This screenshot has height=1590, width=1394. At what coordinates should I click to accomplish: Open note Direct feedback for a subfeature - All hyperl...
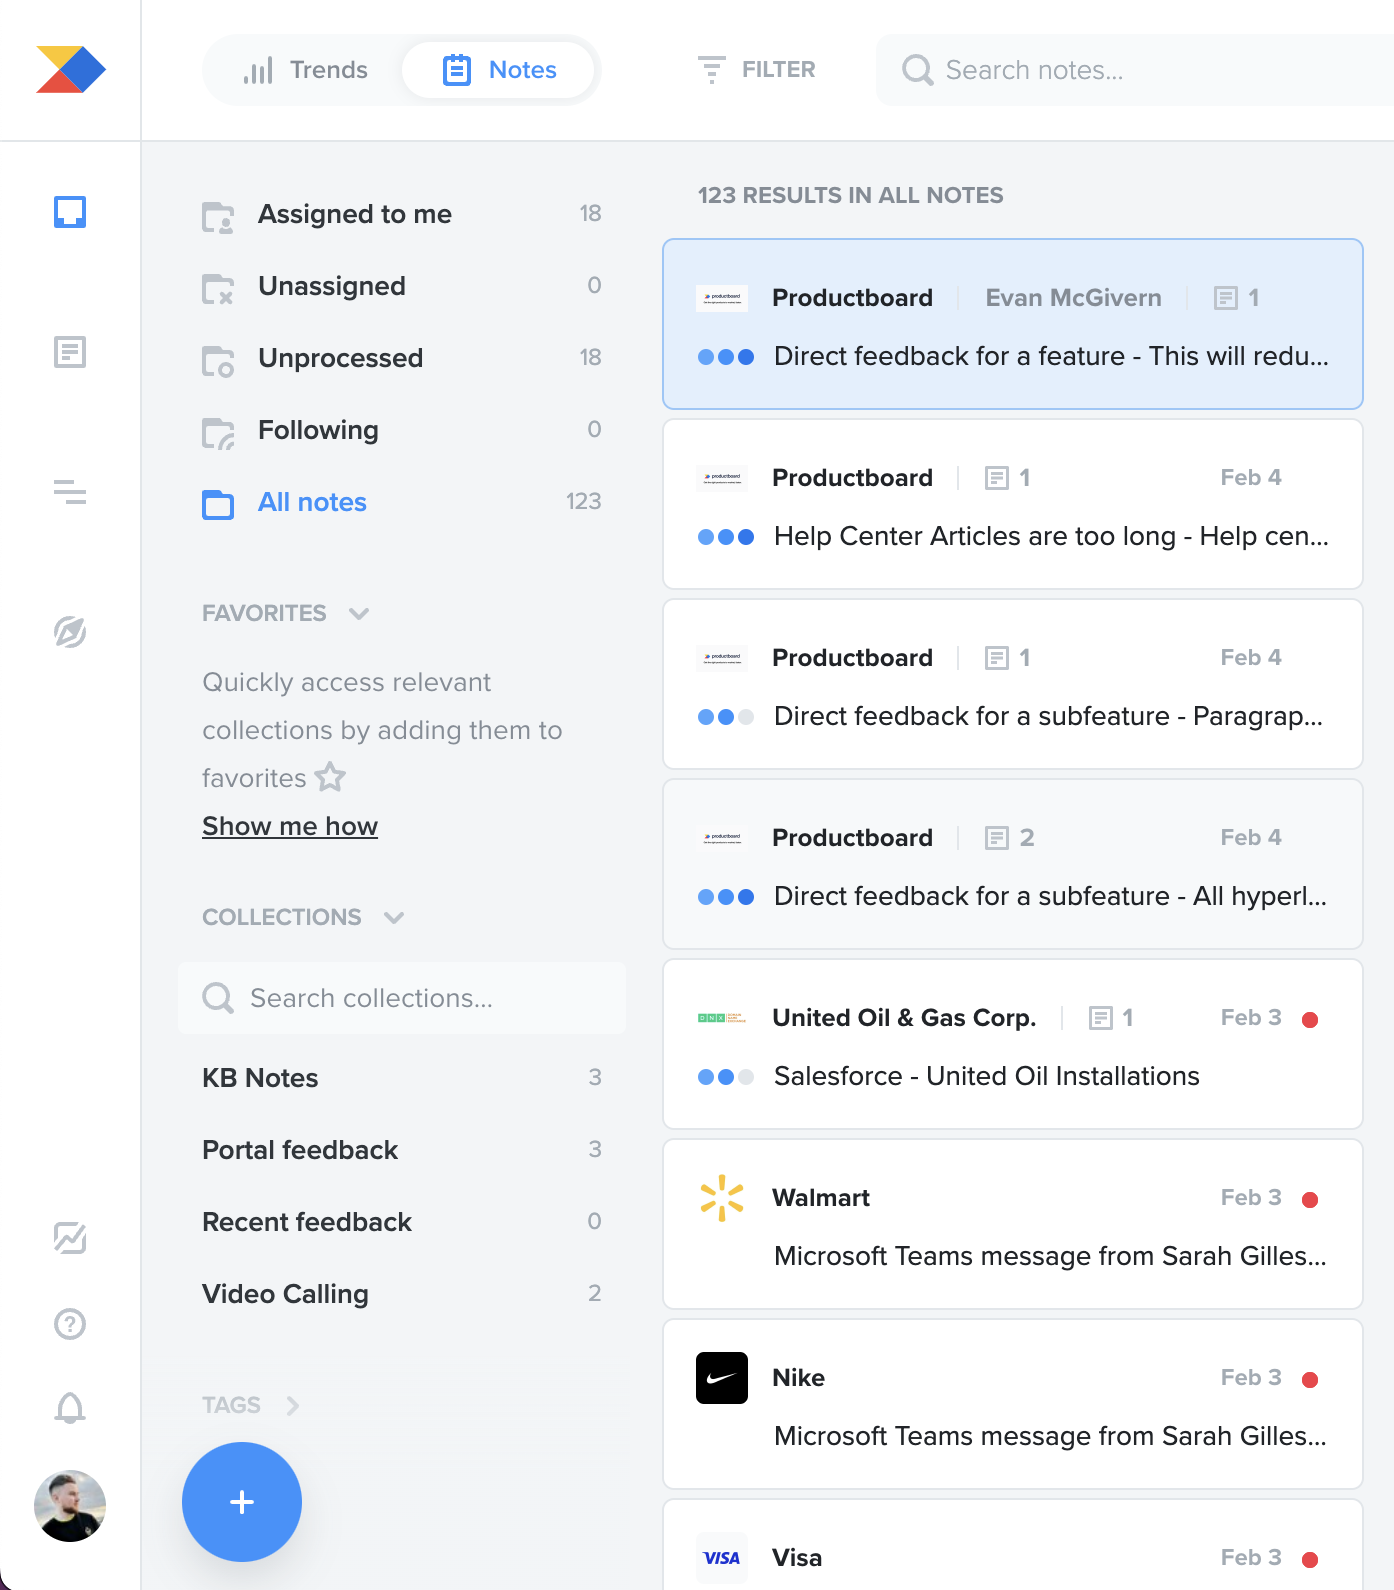(x=1013, y=864)
